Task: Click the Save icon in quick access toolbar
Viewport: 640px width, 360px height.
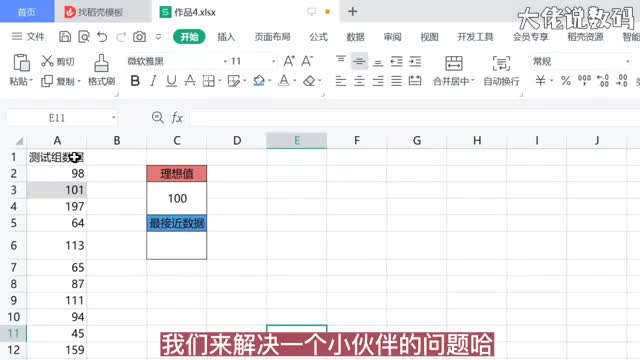Action: point(65,37)
